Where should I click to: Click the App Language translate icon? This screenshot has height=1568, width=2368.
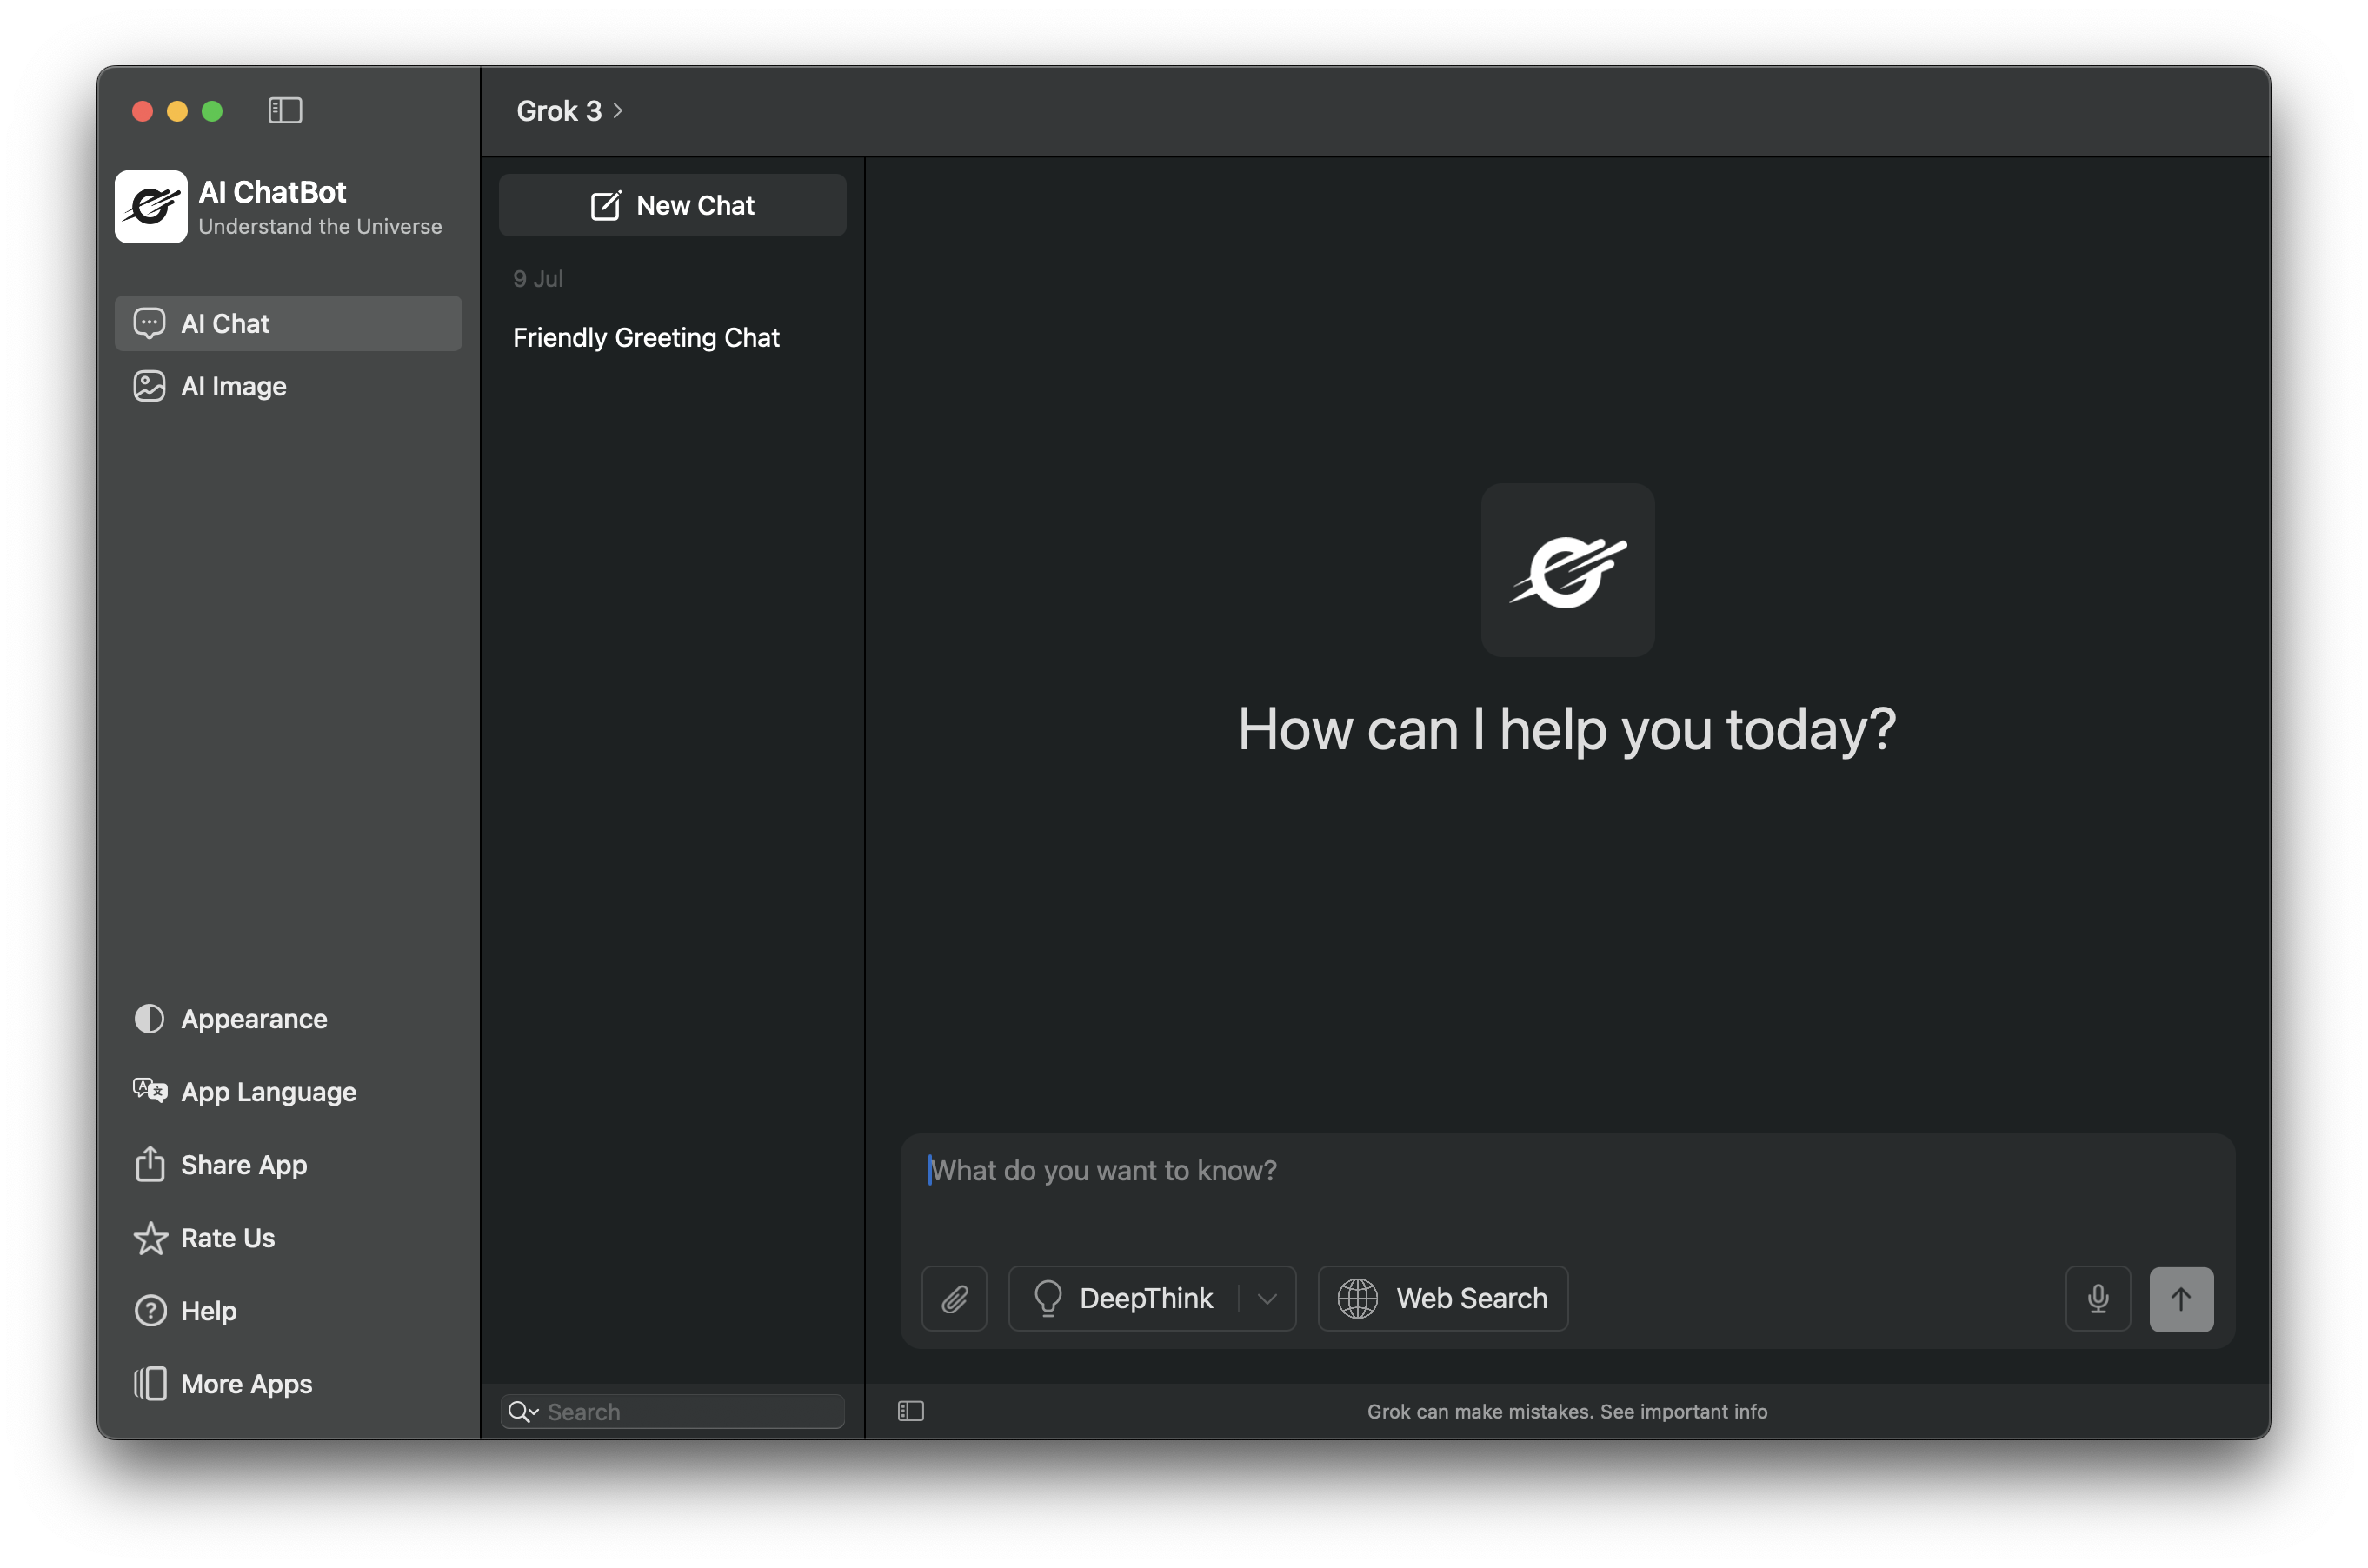(150, 1091)
